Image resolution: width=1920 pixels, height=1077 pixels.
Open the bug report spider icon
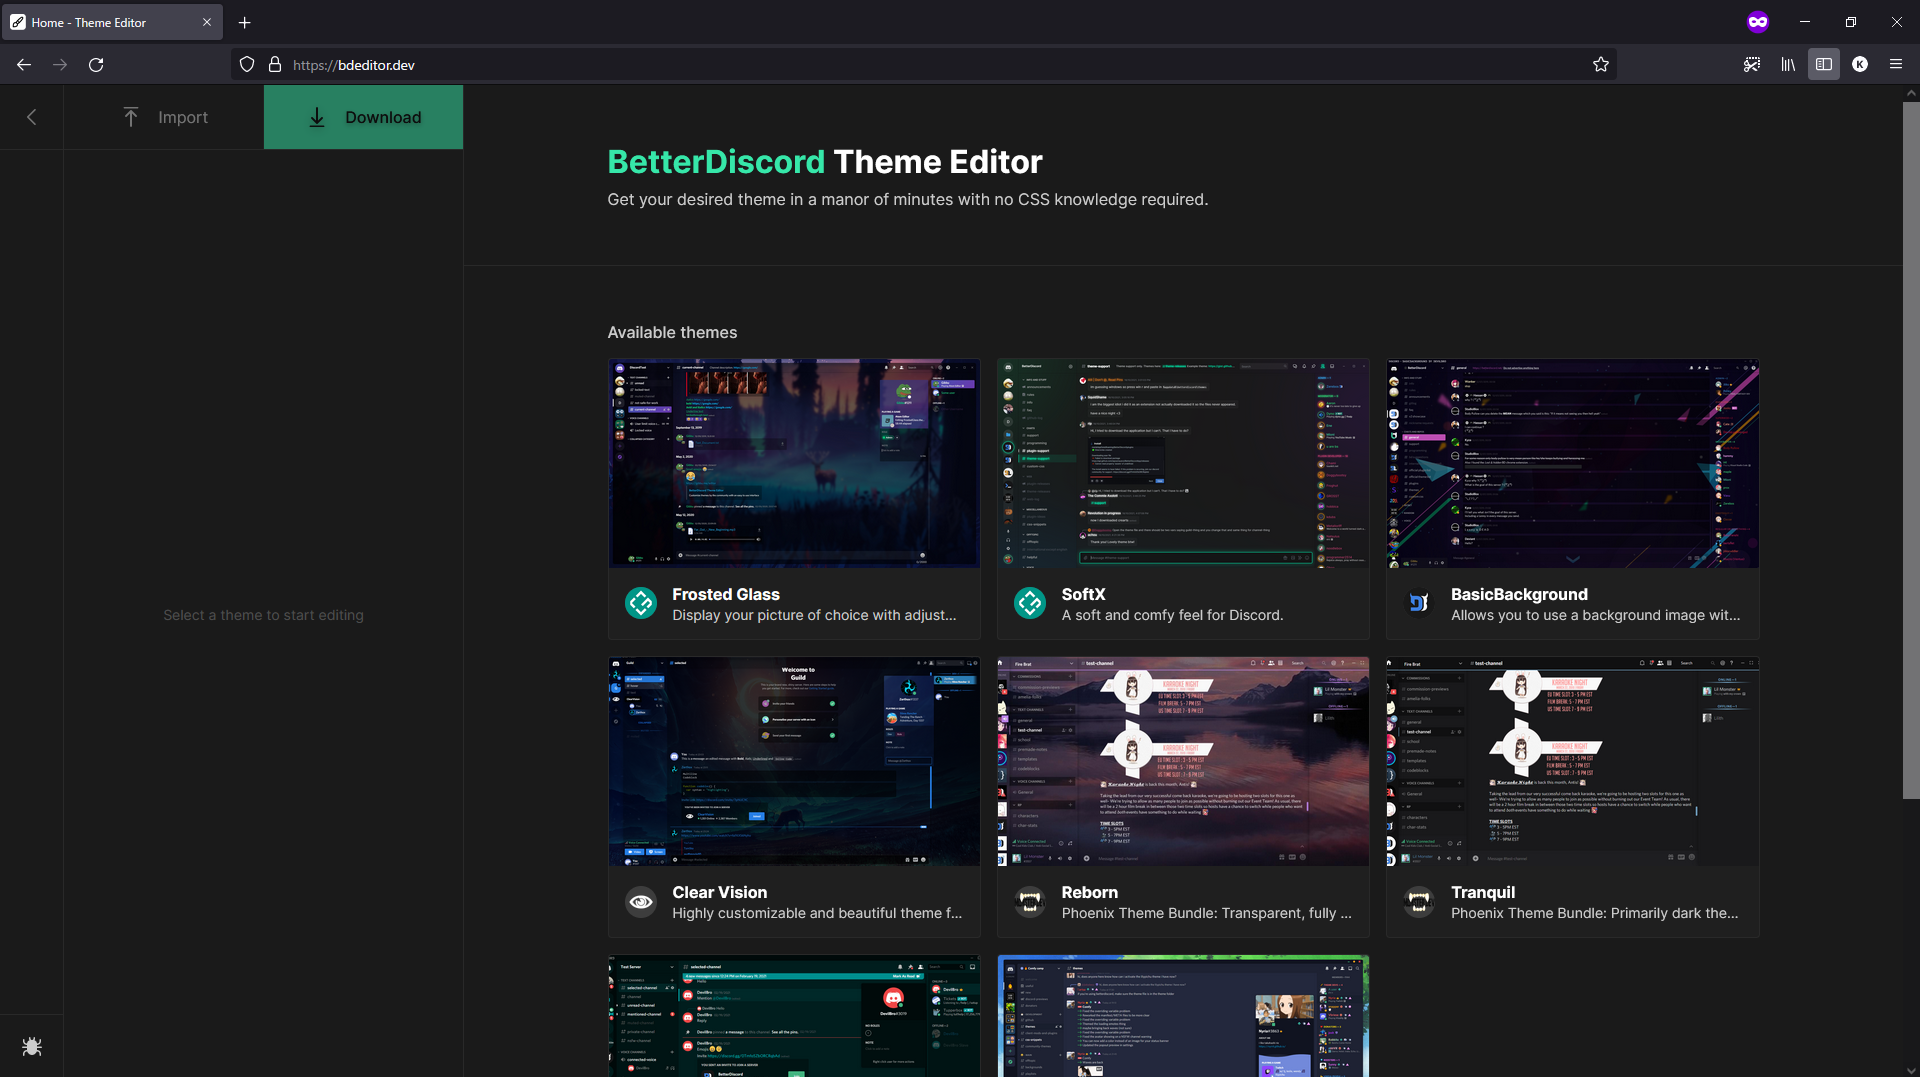(32, 1046)
